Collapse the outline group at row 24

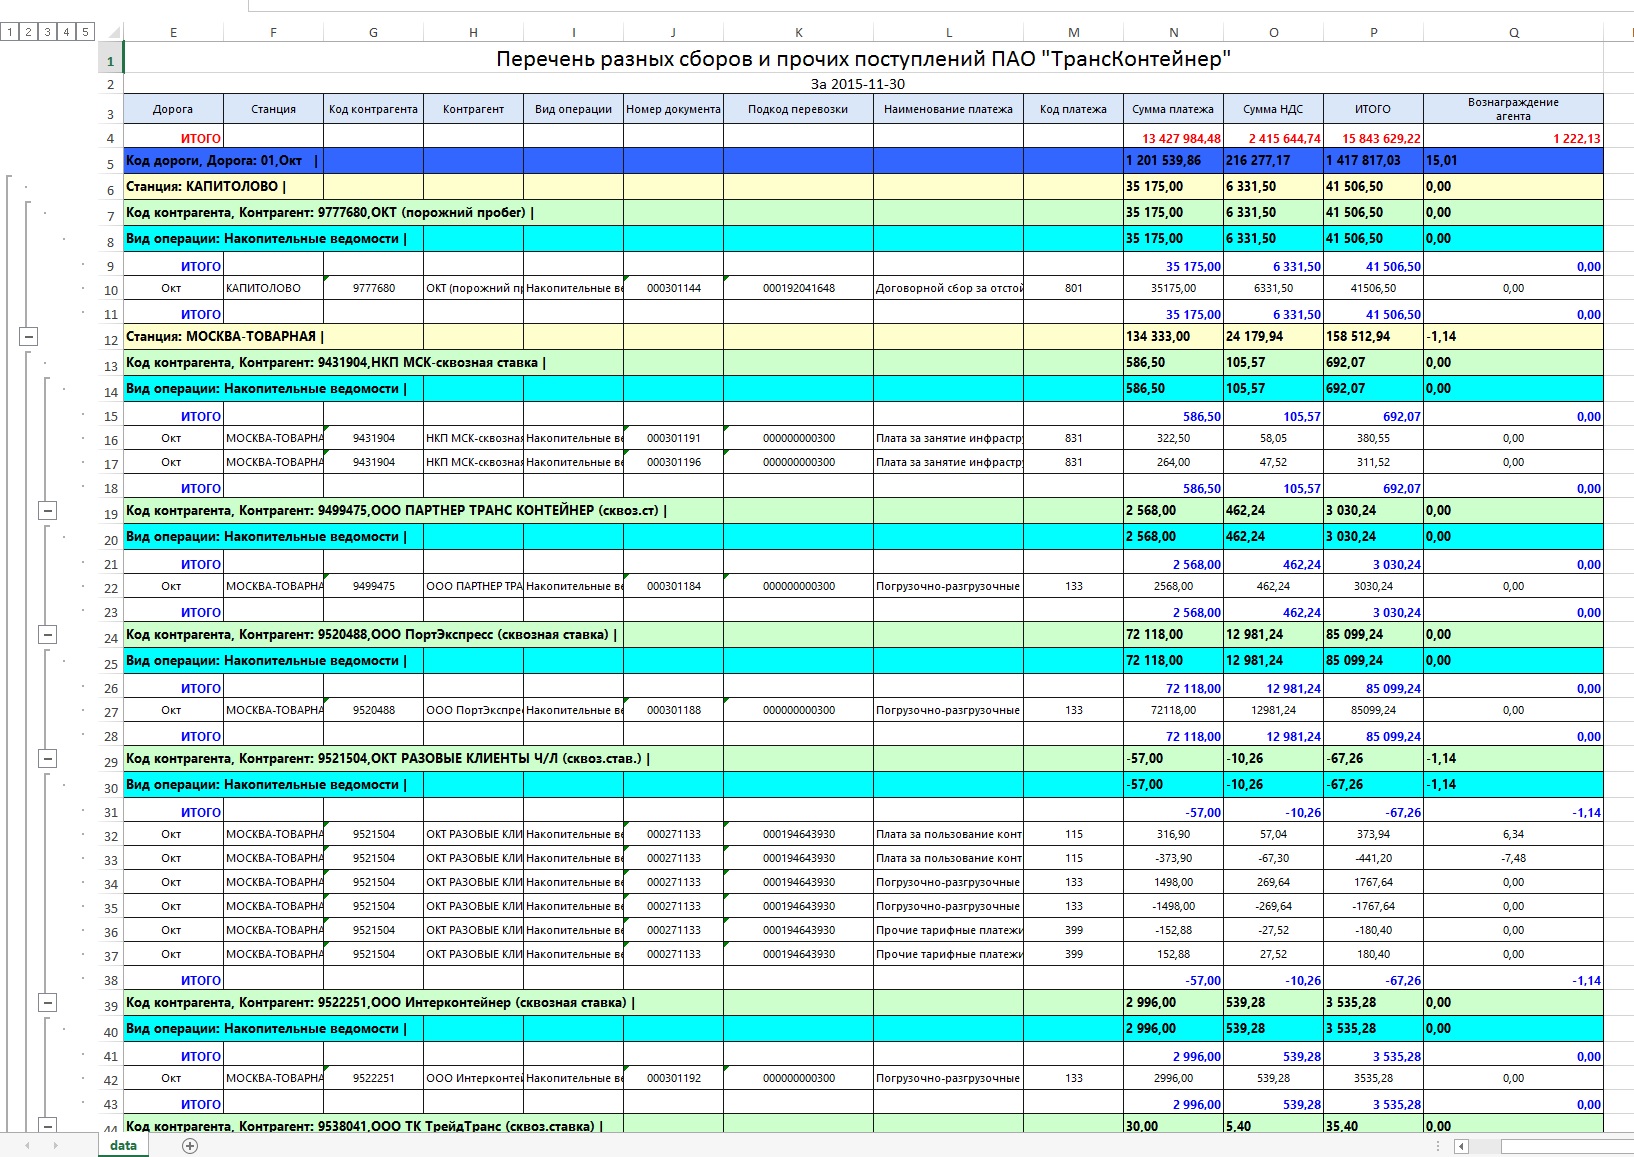pos(47,635)
